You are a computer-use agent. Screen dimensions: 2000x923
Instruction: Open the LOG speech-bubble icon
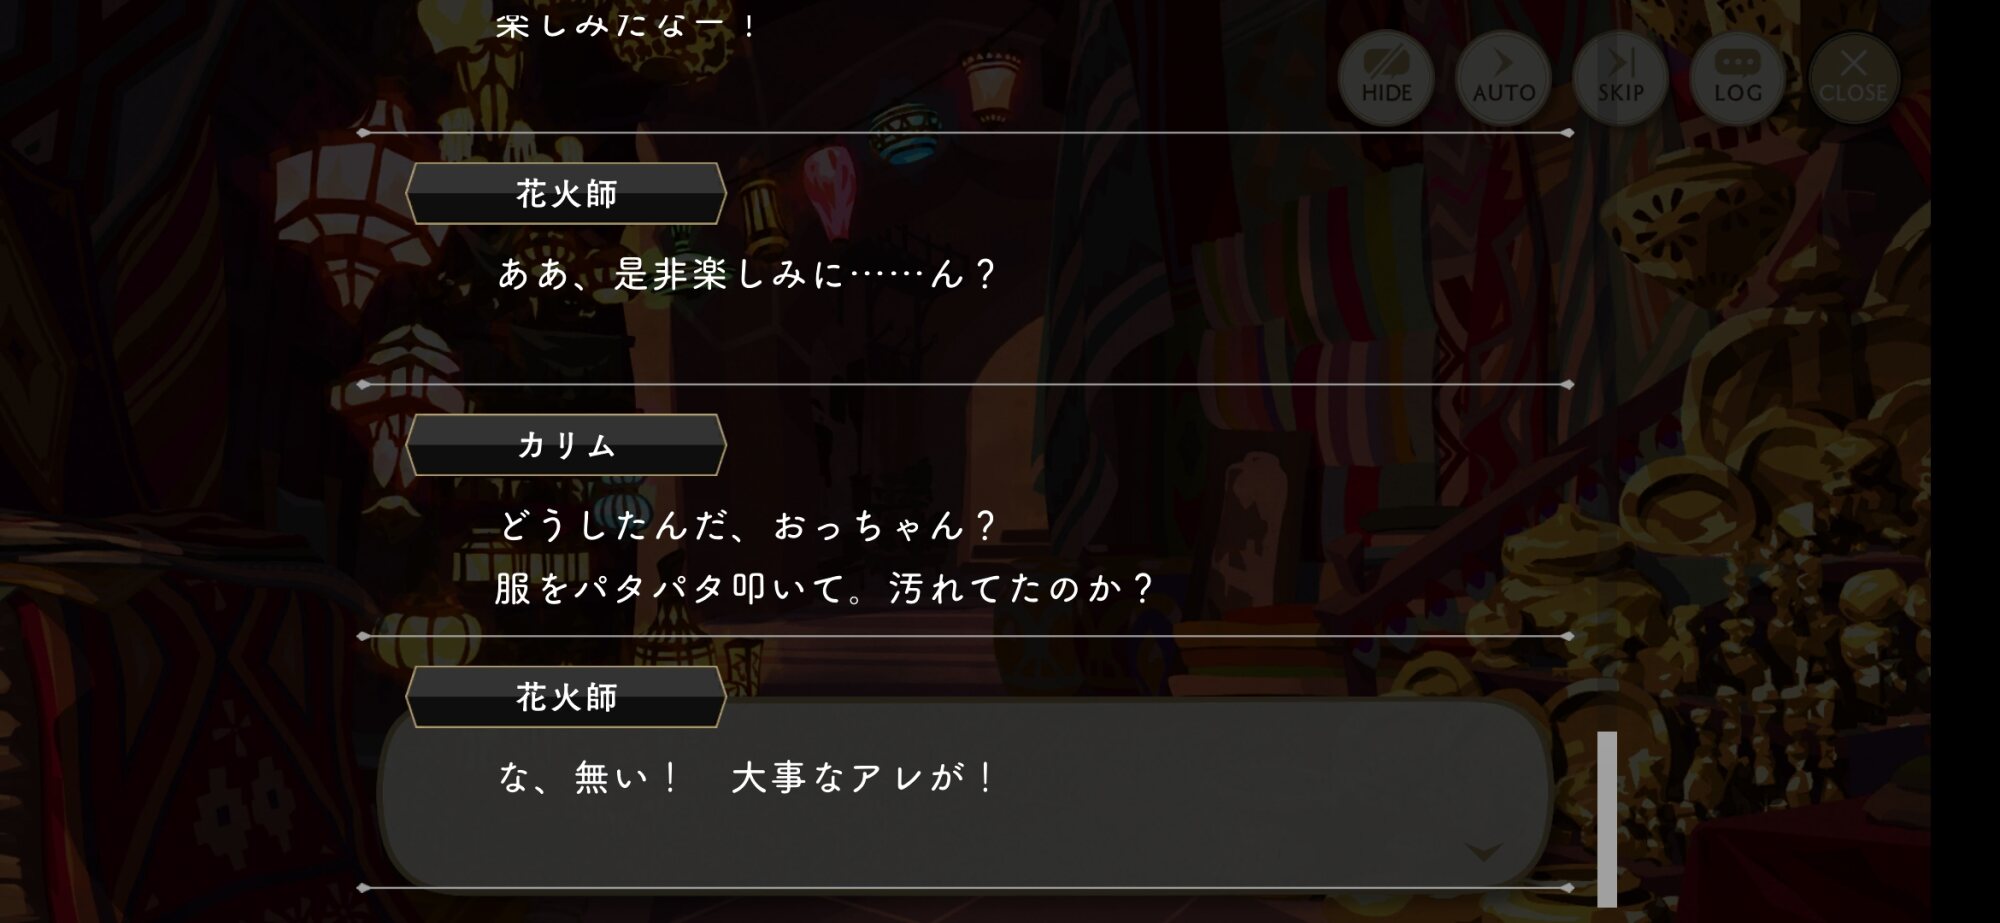pyautogui.click(x=1737, y=77)
